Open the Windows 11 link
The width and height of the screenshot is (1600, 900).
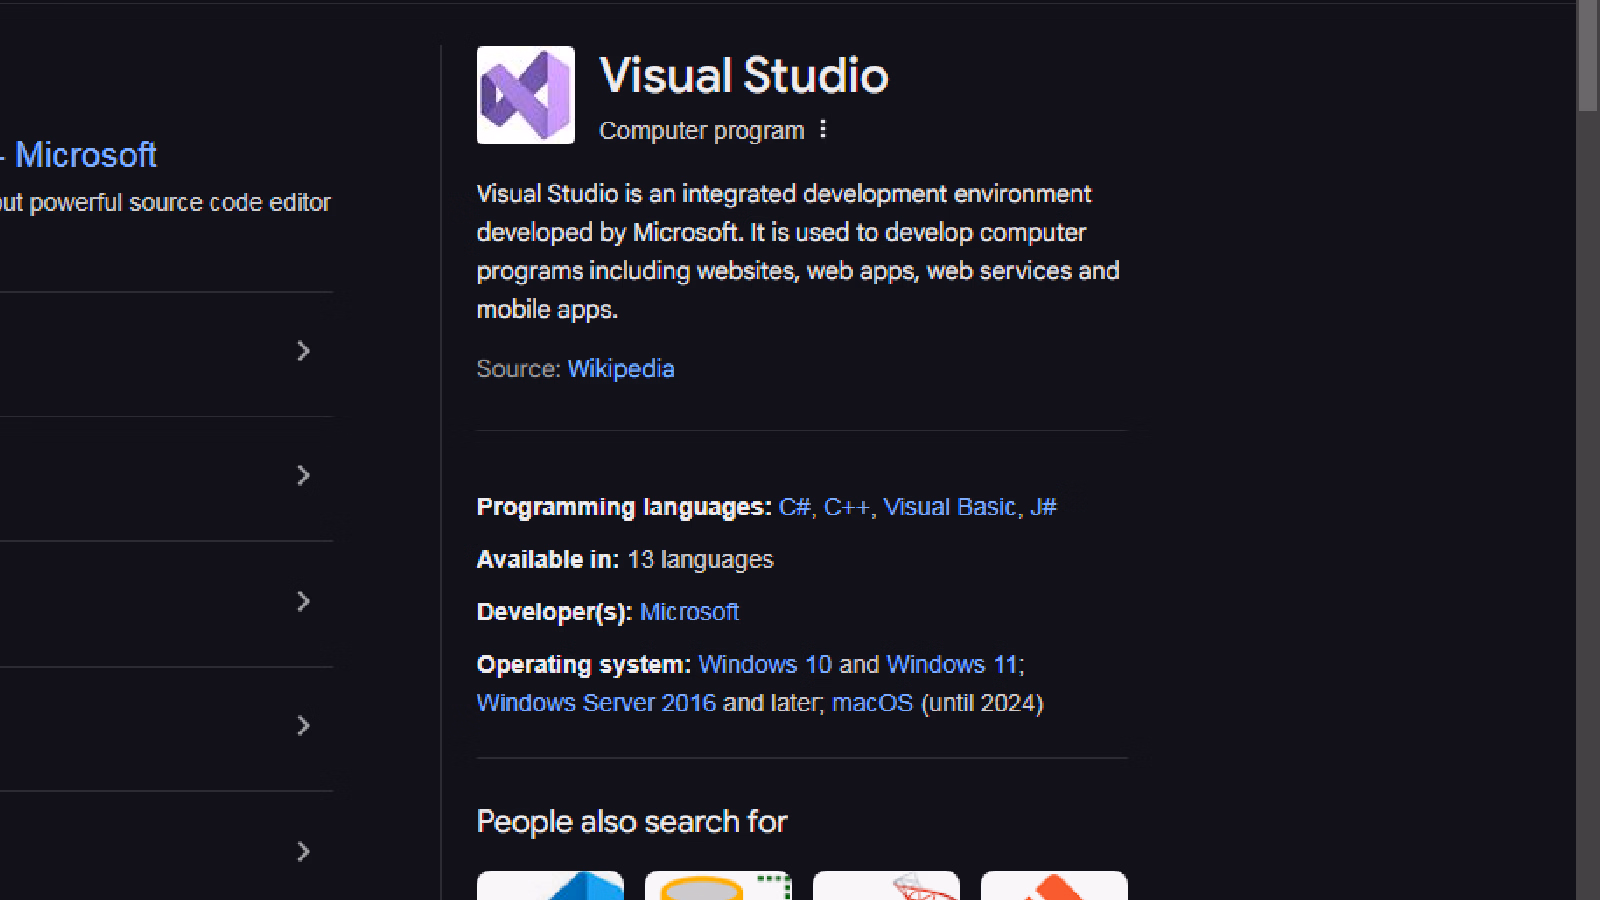click(952, 665)
